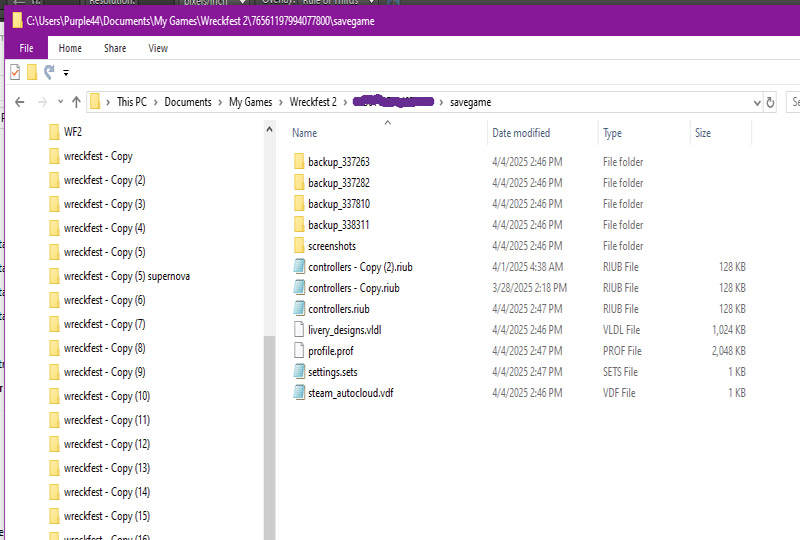
Task: Select the backup_338311 folder icon
Action: tap(299, 225)
